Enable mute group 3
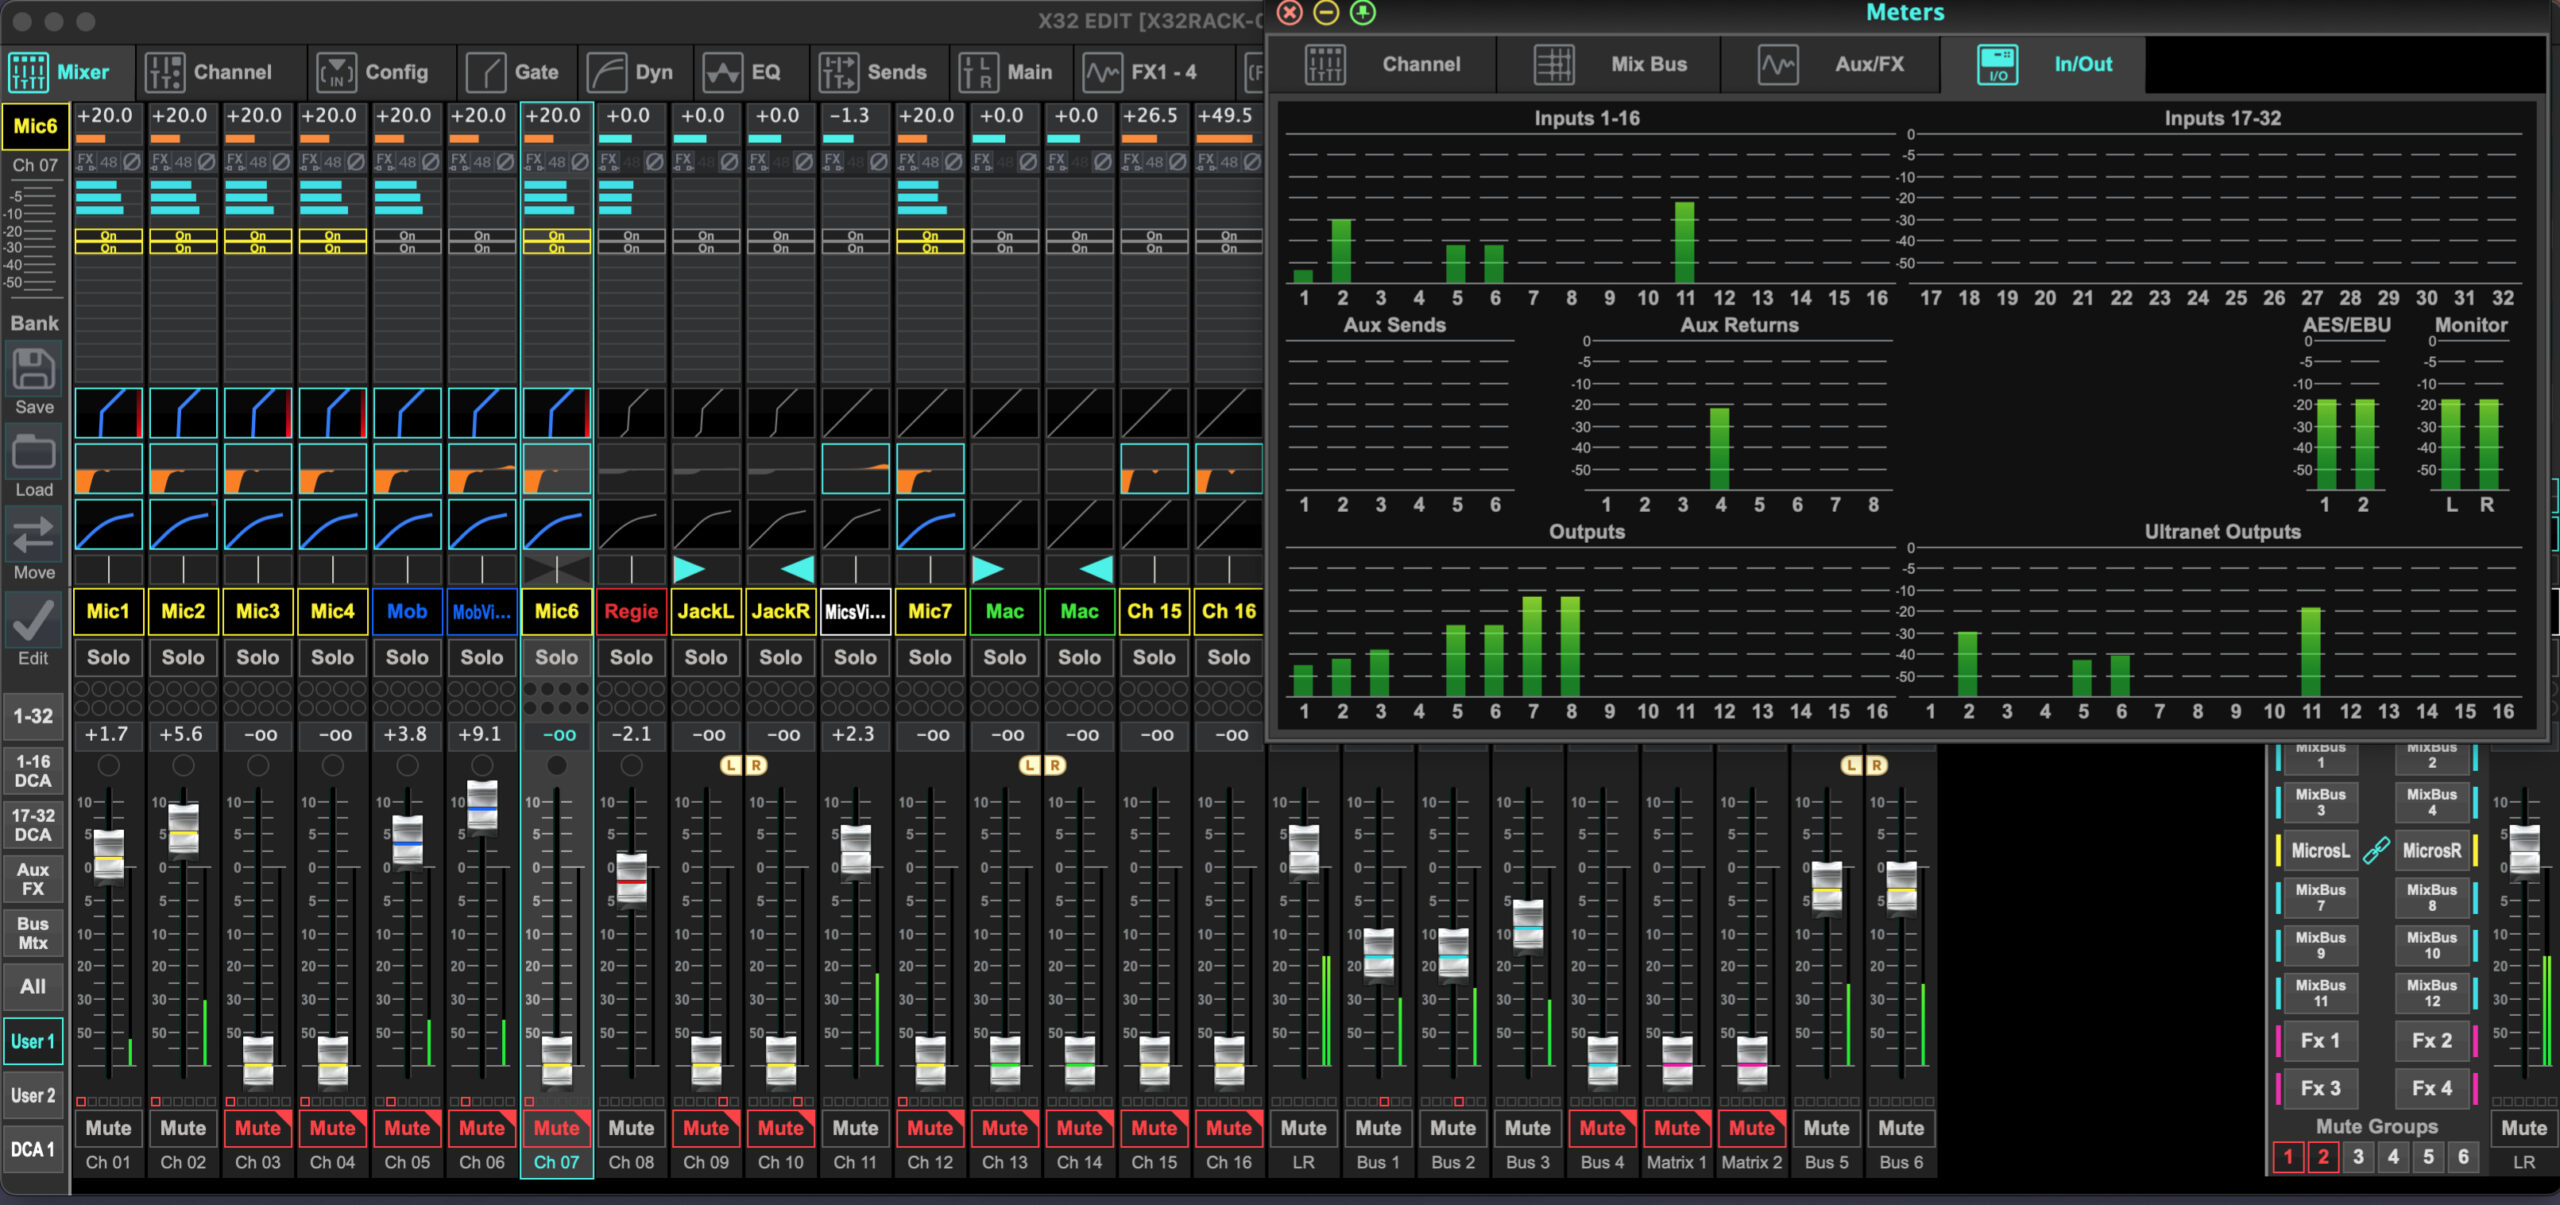The height and width of the screenshot is (1205, 2560). tap(2358, 1157)
